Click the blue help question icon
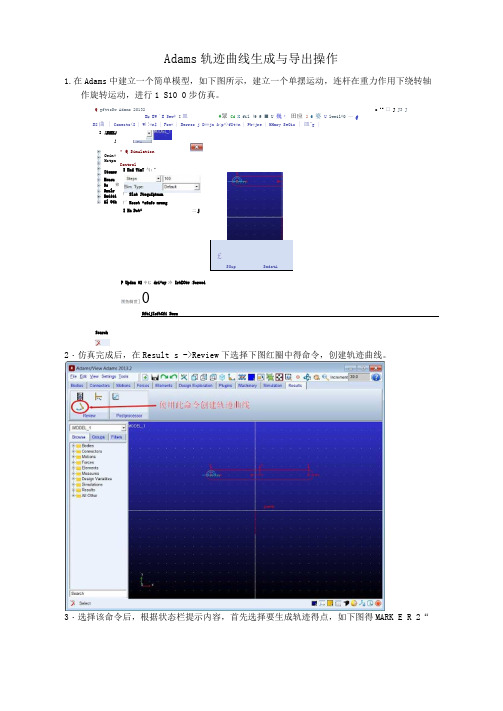503x711 pixels. 376,377
